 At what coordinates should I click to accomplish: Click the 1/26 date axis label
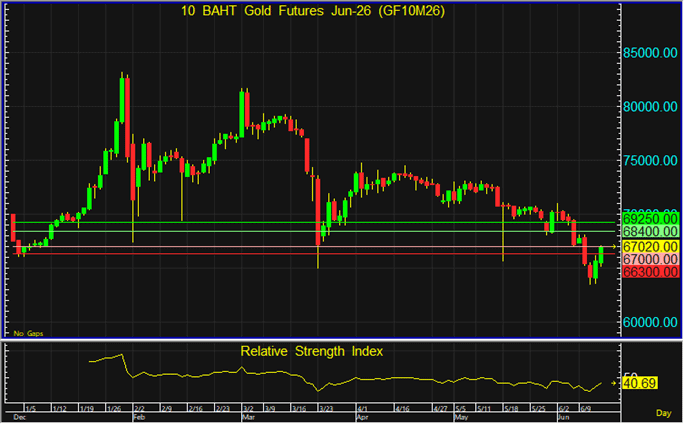[114, 409]
